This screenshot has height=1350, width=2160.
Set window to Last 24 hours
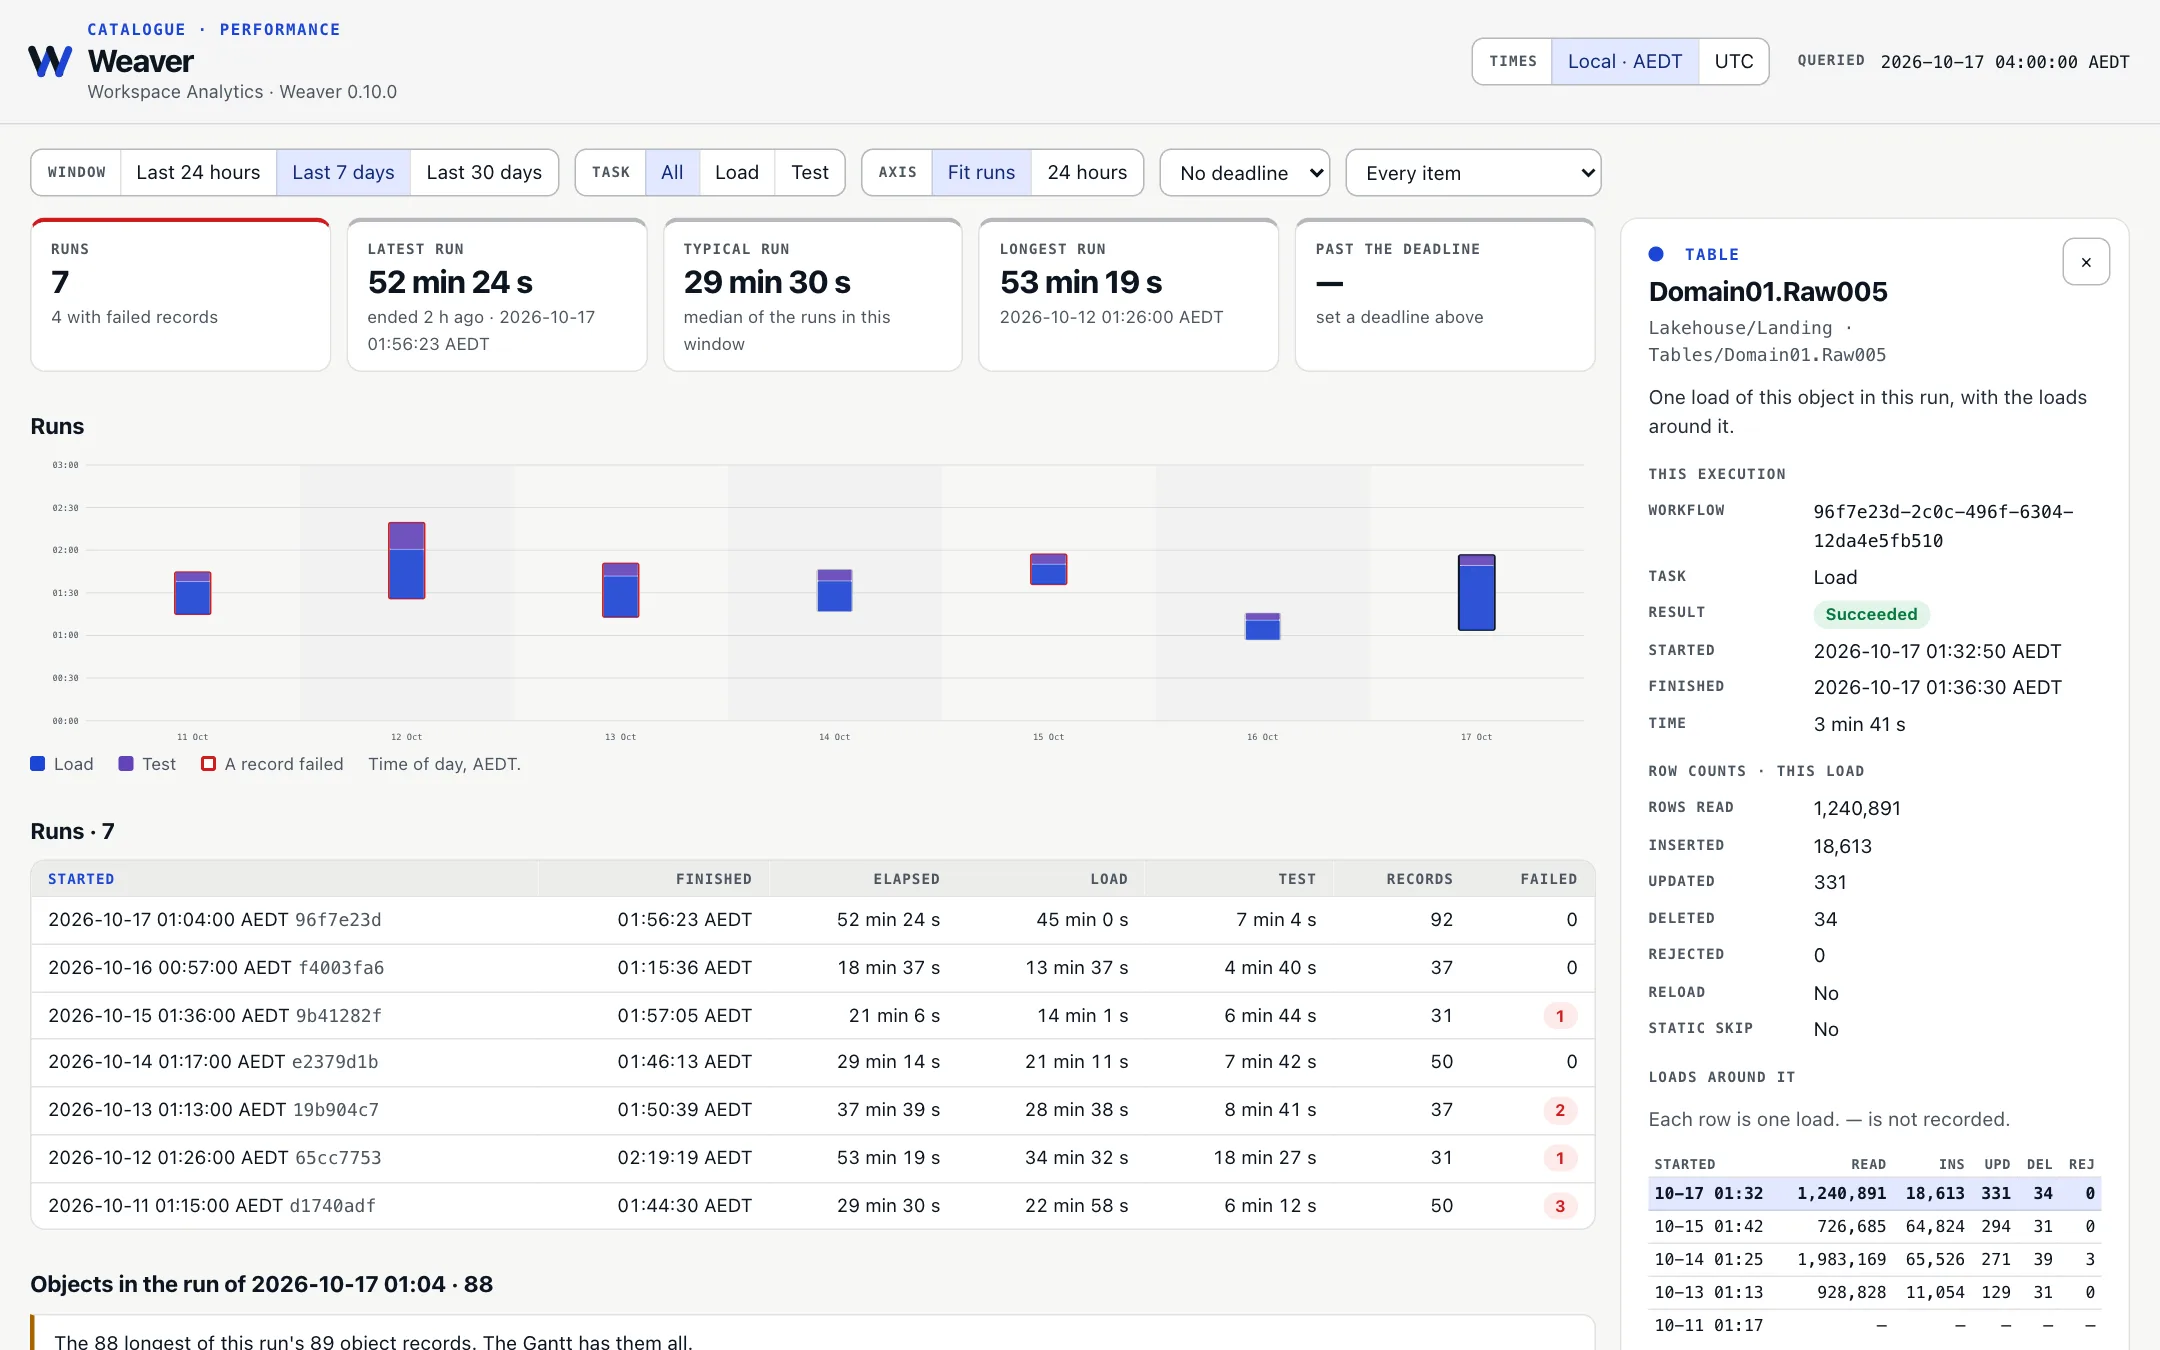click(x=198, y=172)
